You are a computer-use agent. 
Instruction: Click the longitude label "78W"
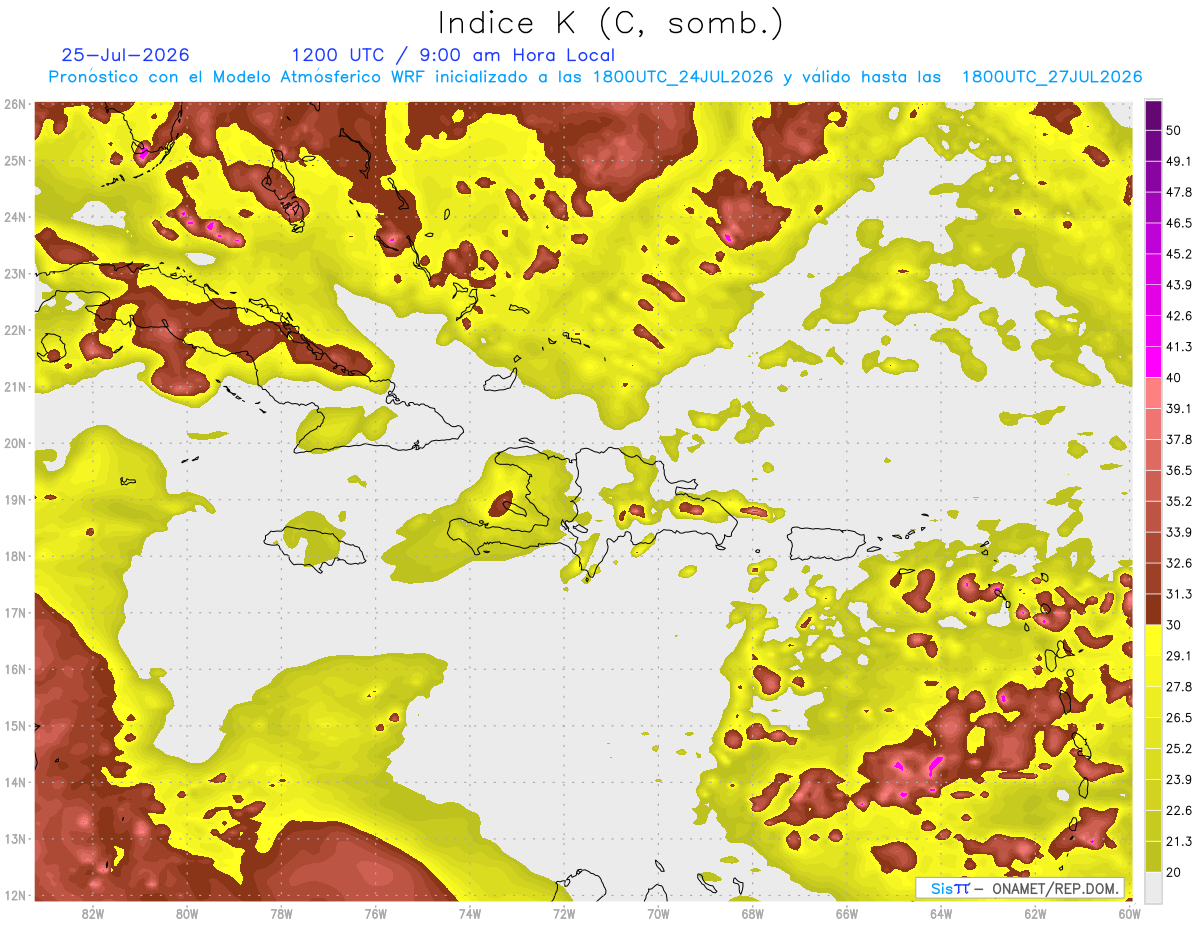click(281, 914)
